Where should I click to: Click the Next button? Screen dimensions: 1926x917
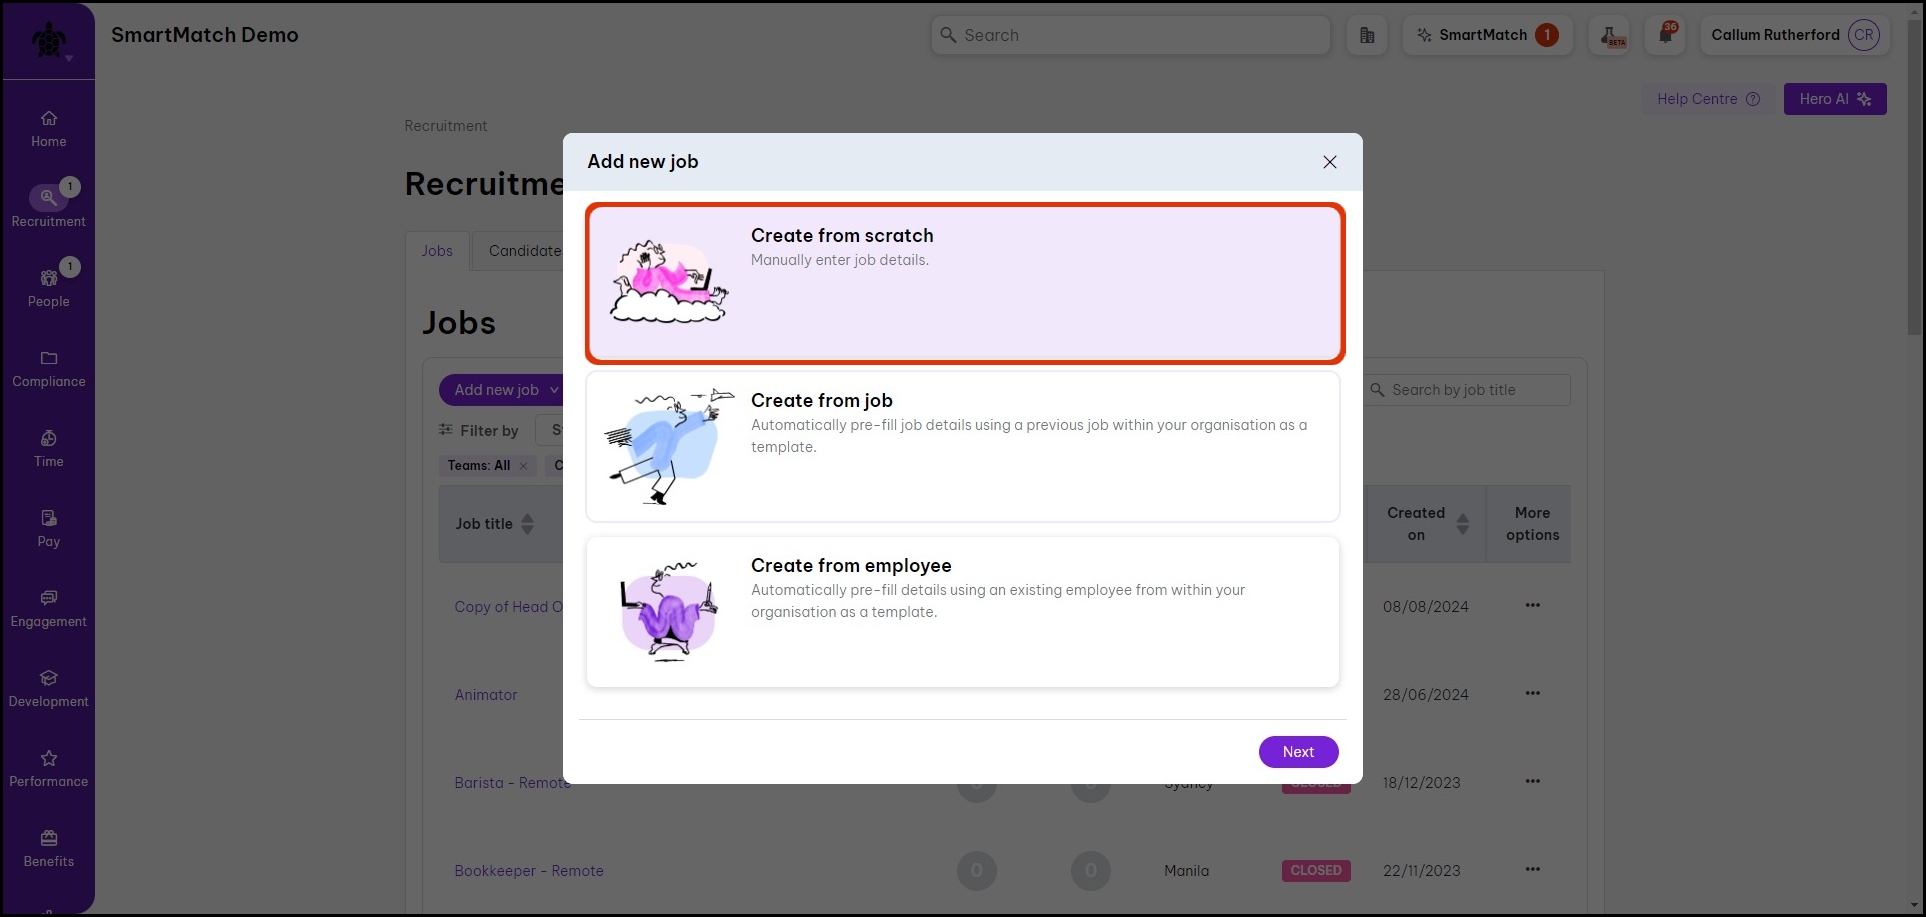tap(1297, 752)
